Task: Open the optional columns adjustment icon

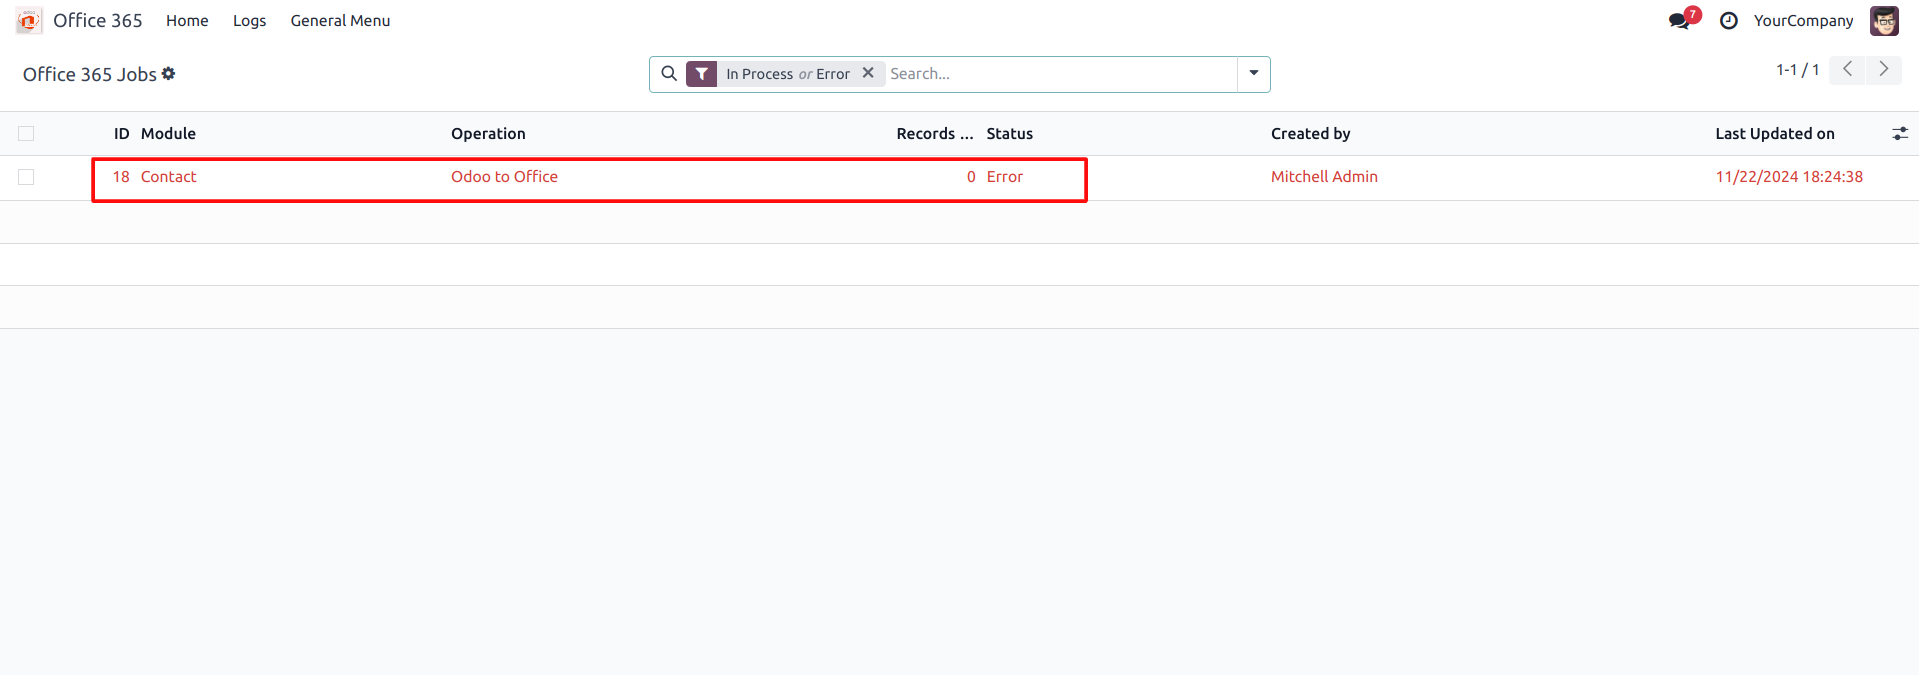Action: tap(1900, 134)
